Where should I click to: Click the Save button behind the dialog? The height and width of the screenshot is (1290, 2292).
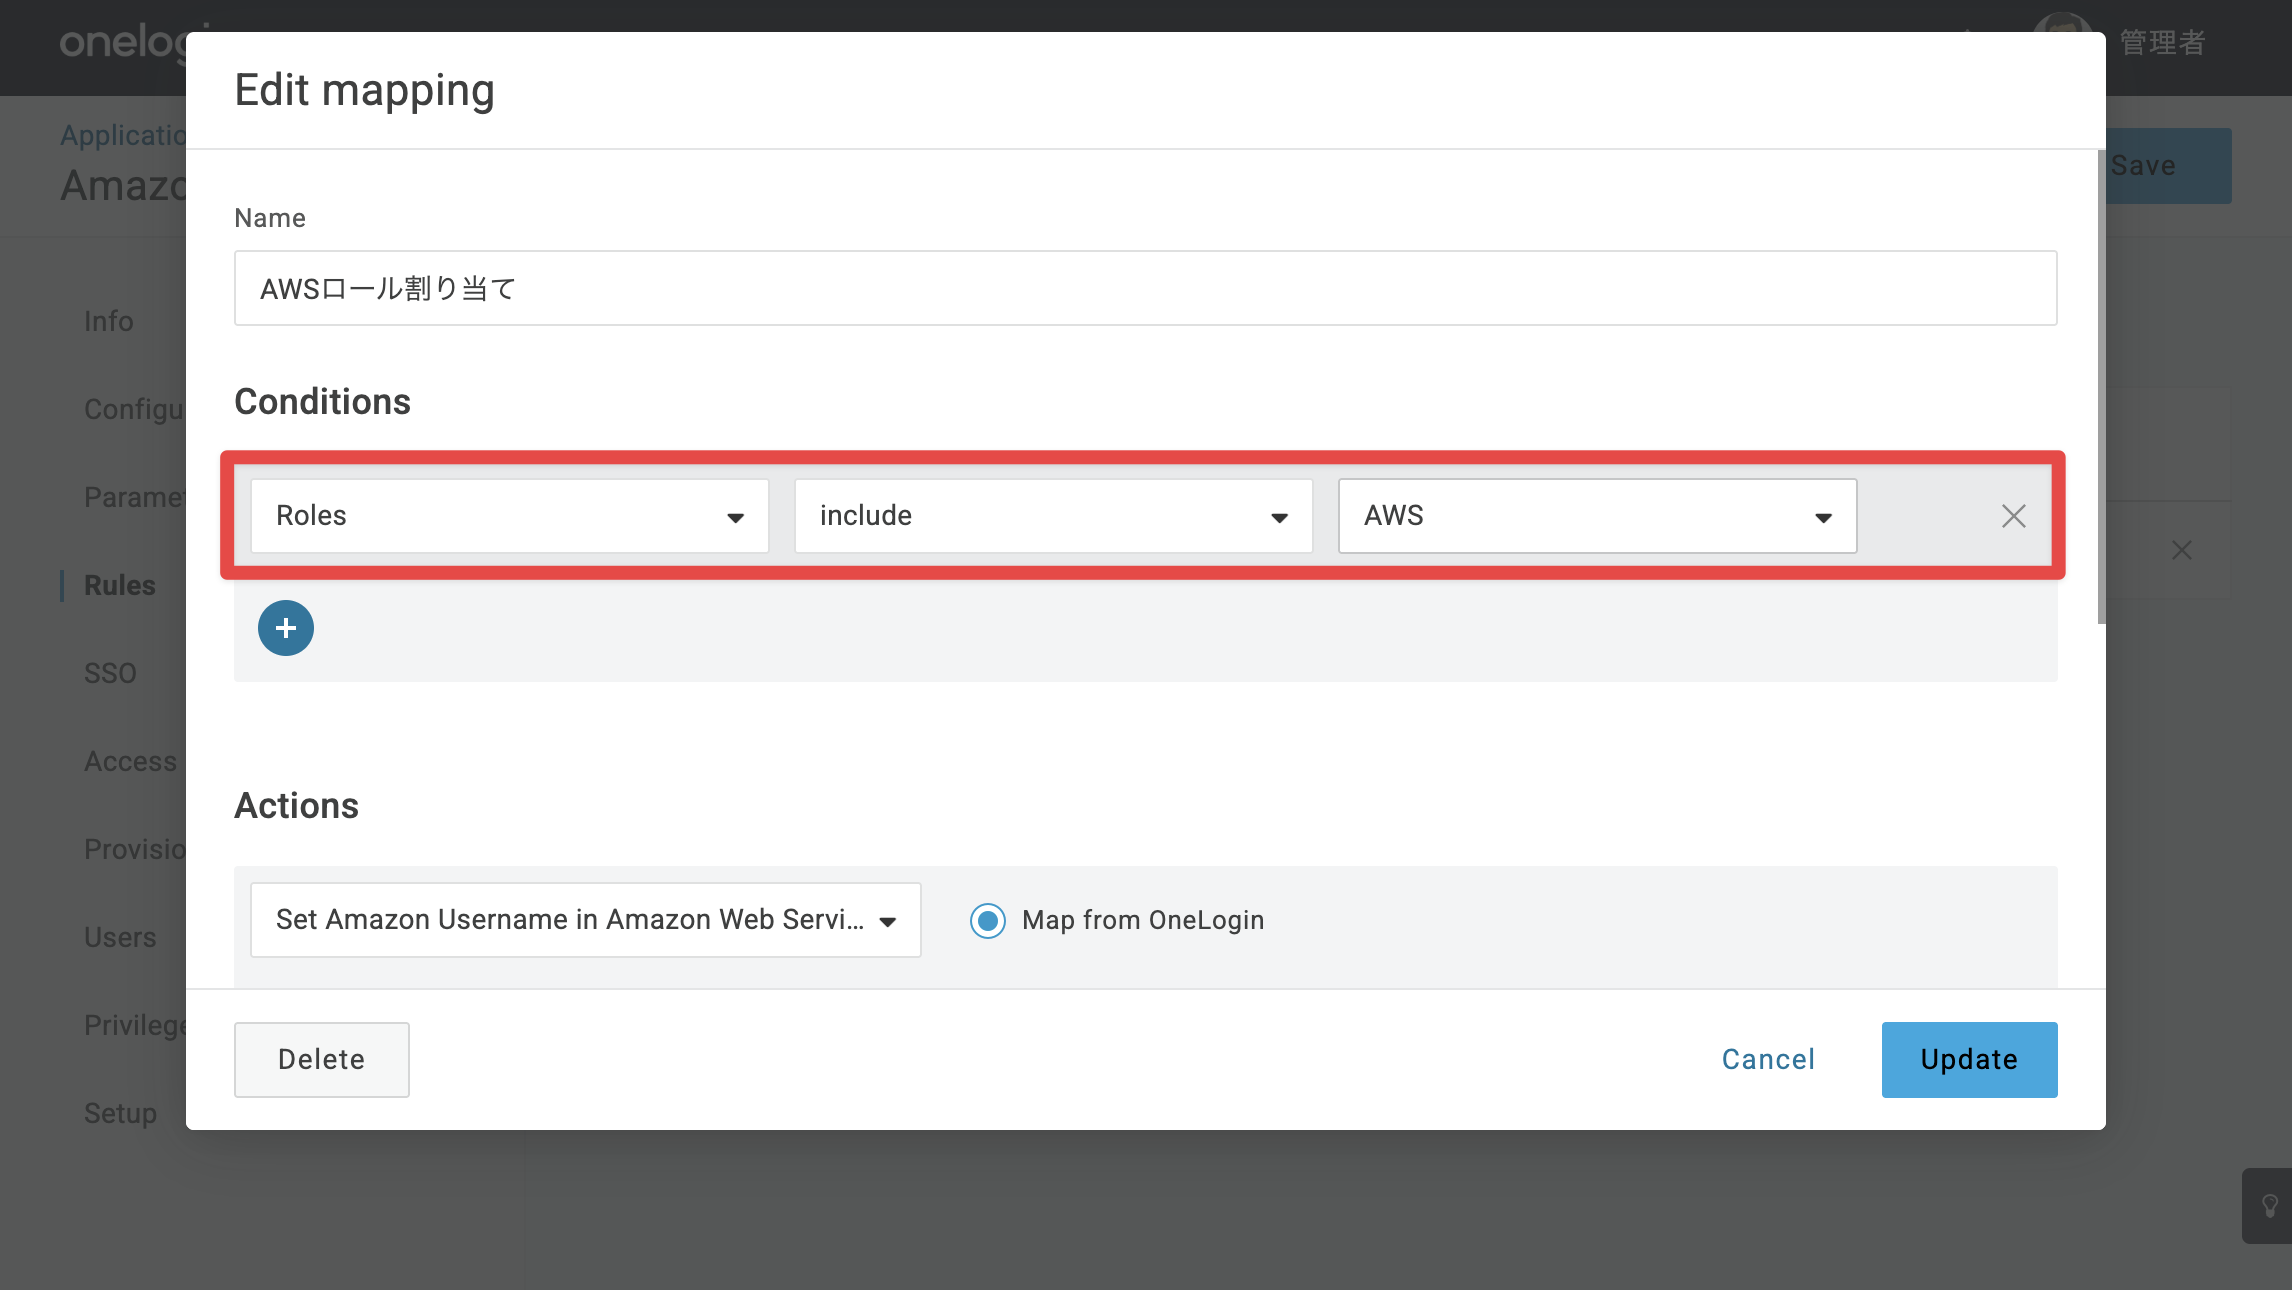[x=2168, y=166]
